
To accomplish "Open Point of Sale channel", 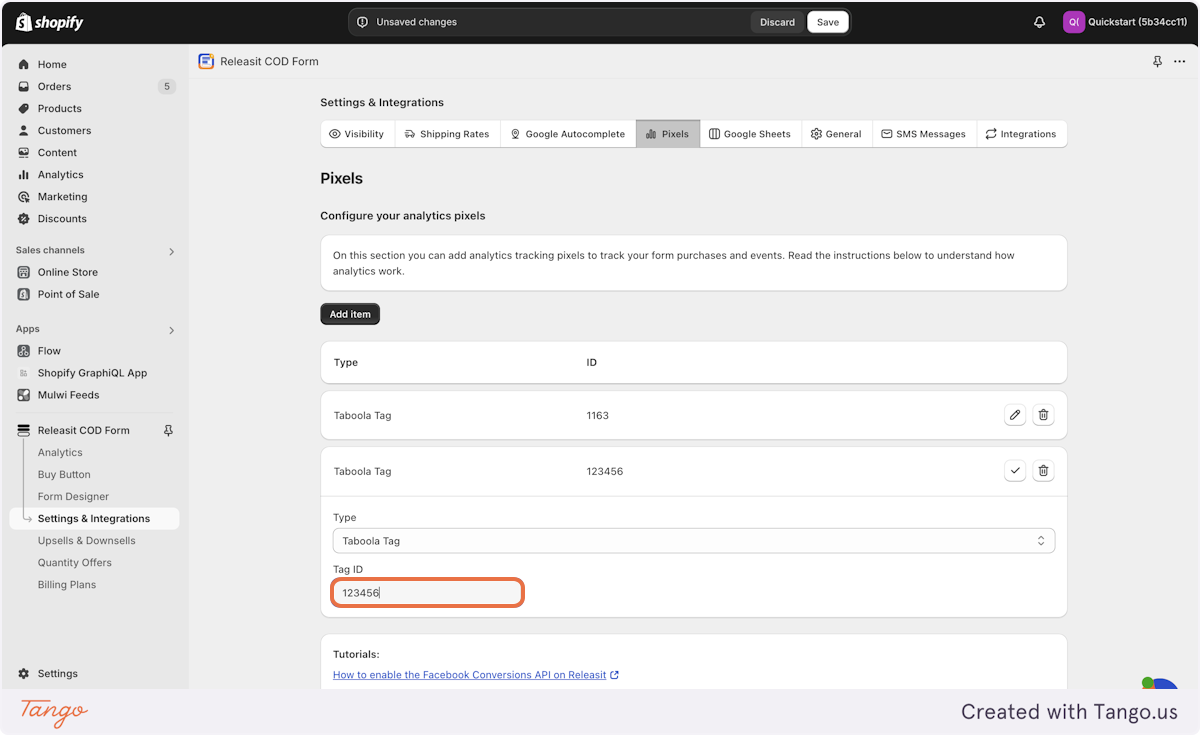I will (68, 294).
